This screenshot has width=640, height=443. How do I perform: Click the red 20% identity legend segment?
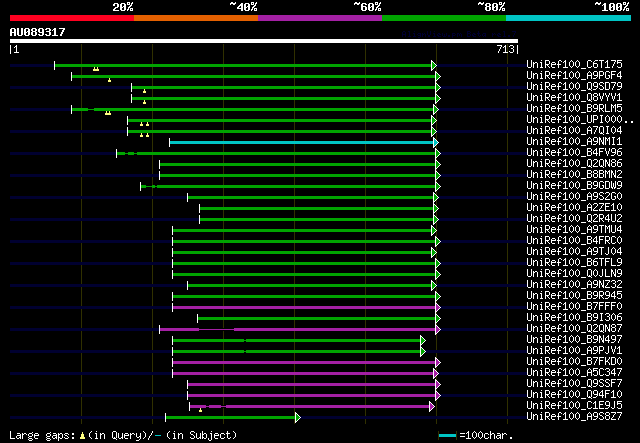coord(72,18)
